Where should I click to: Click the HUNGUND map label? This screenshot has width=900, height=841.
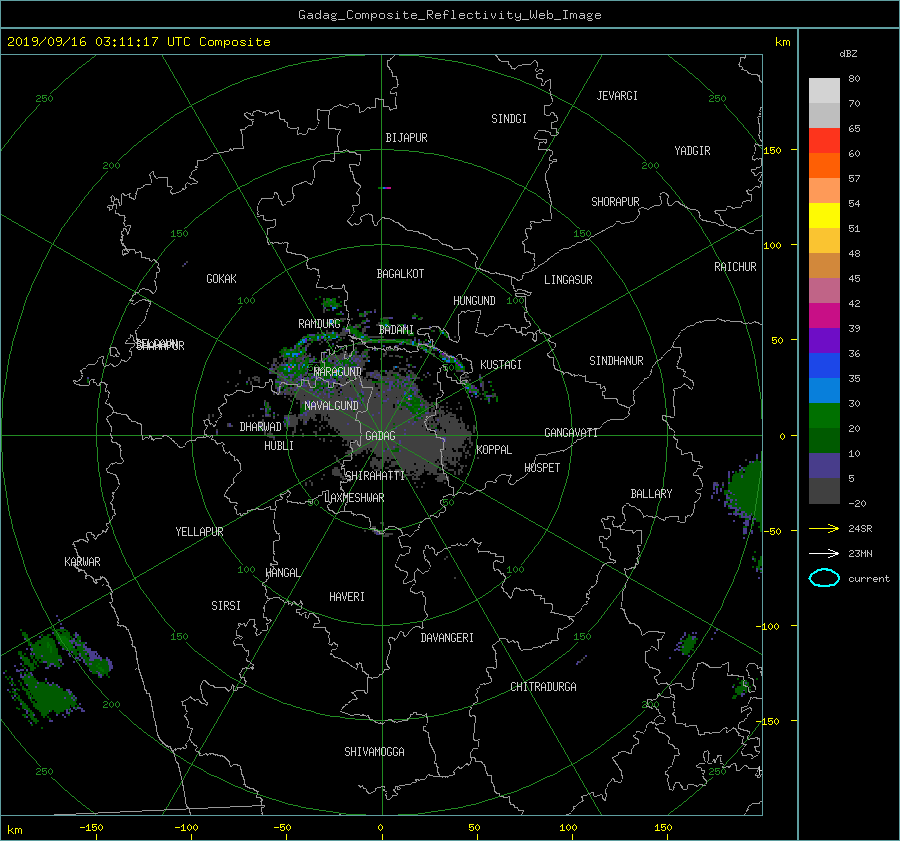click(x=474, y=301)
